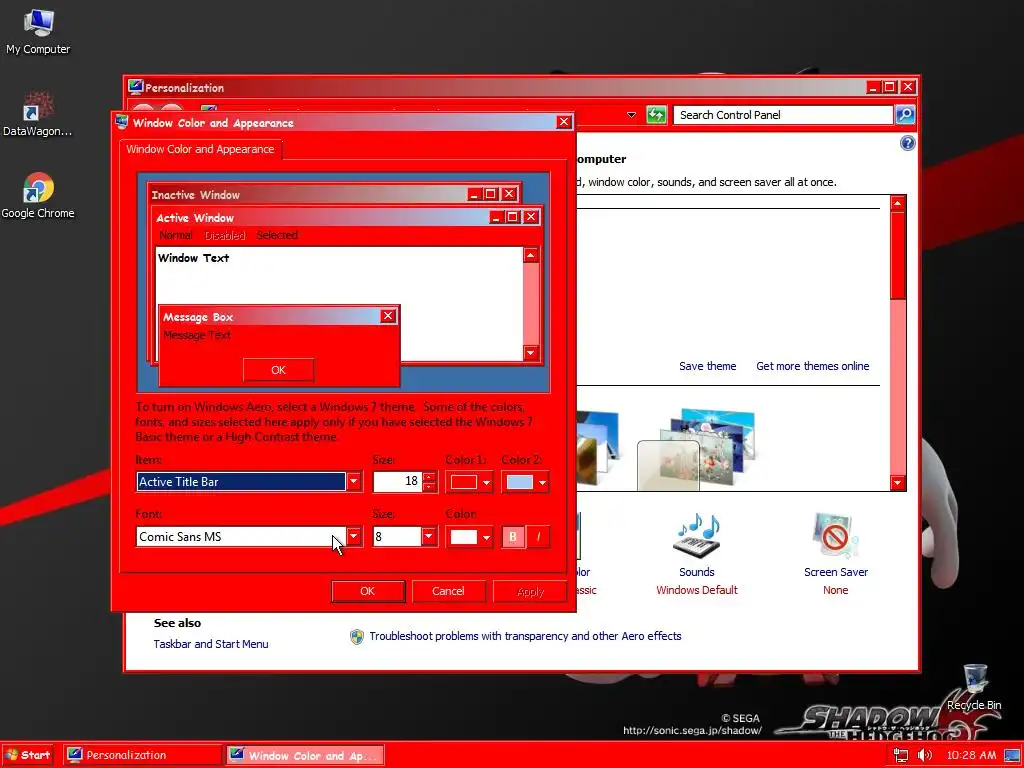The width and height of the screenshot is (1024, 768).
Task: Click the Apply button
Action: click(x=530, y=591)
